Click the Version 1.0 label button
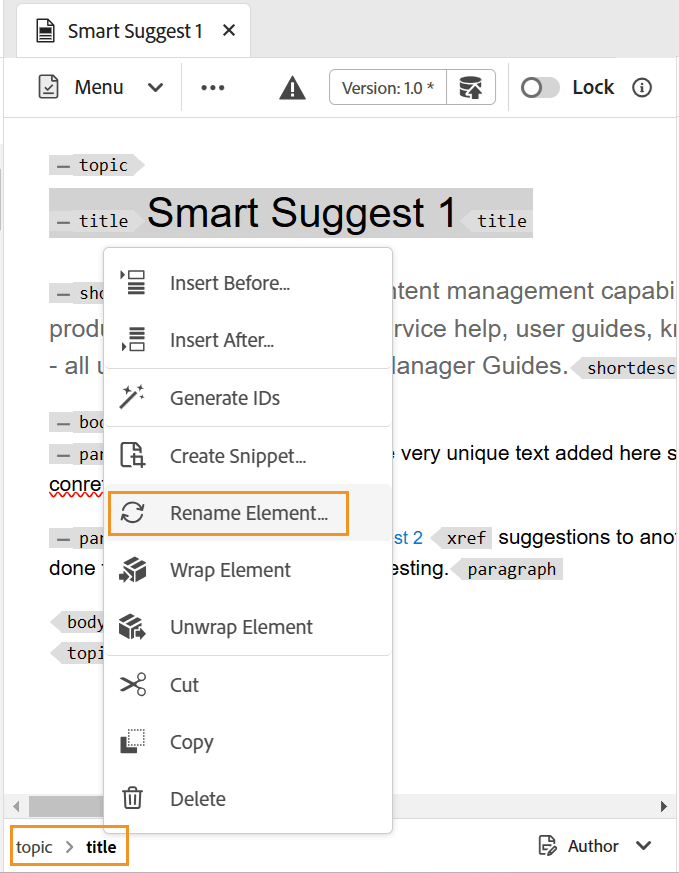679x873 pixels. coord(388,87)
